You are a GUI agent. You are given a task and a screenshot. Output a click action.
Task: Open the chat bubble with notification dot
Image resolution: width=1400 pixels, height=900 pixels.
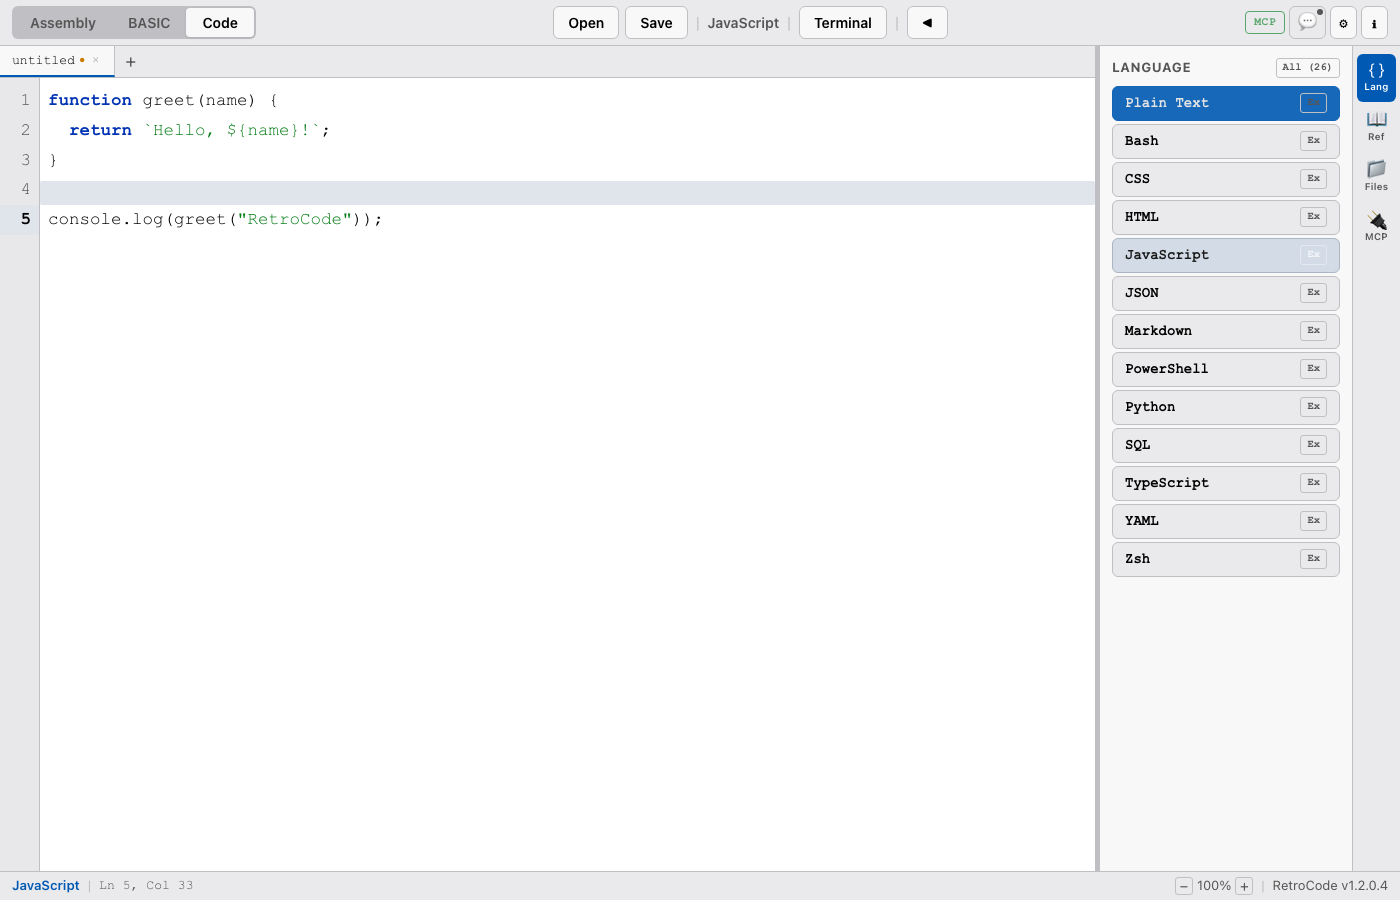1307,22
